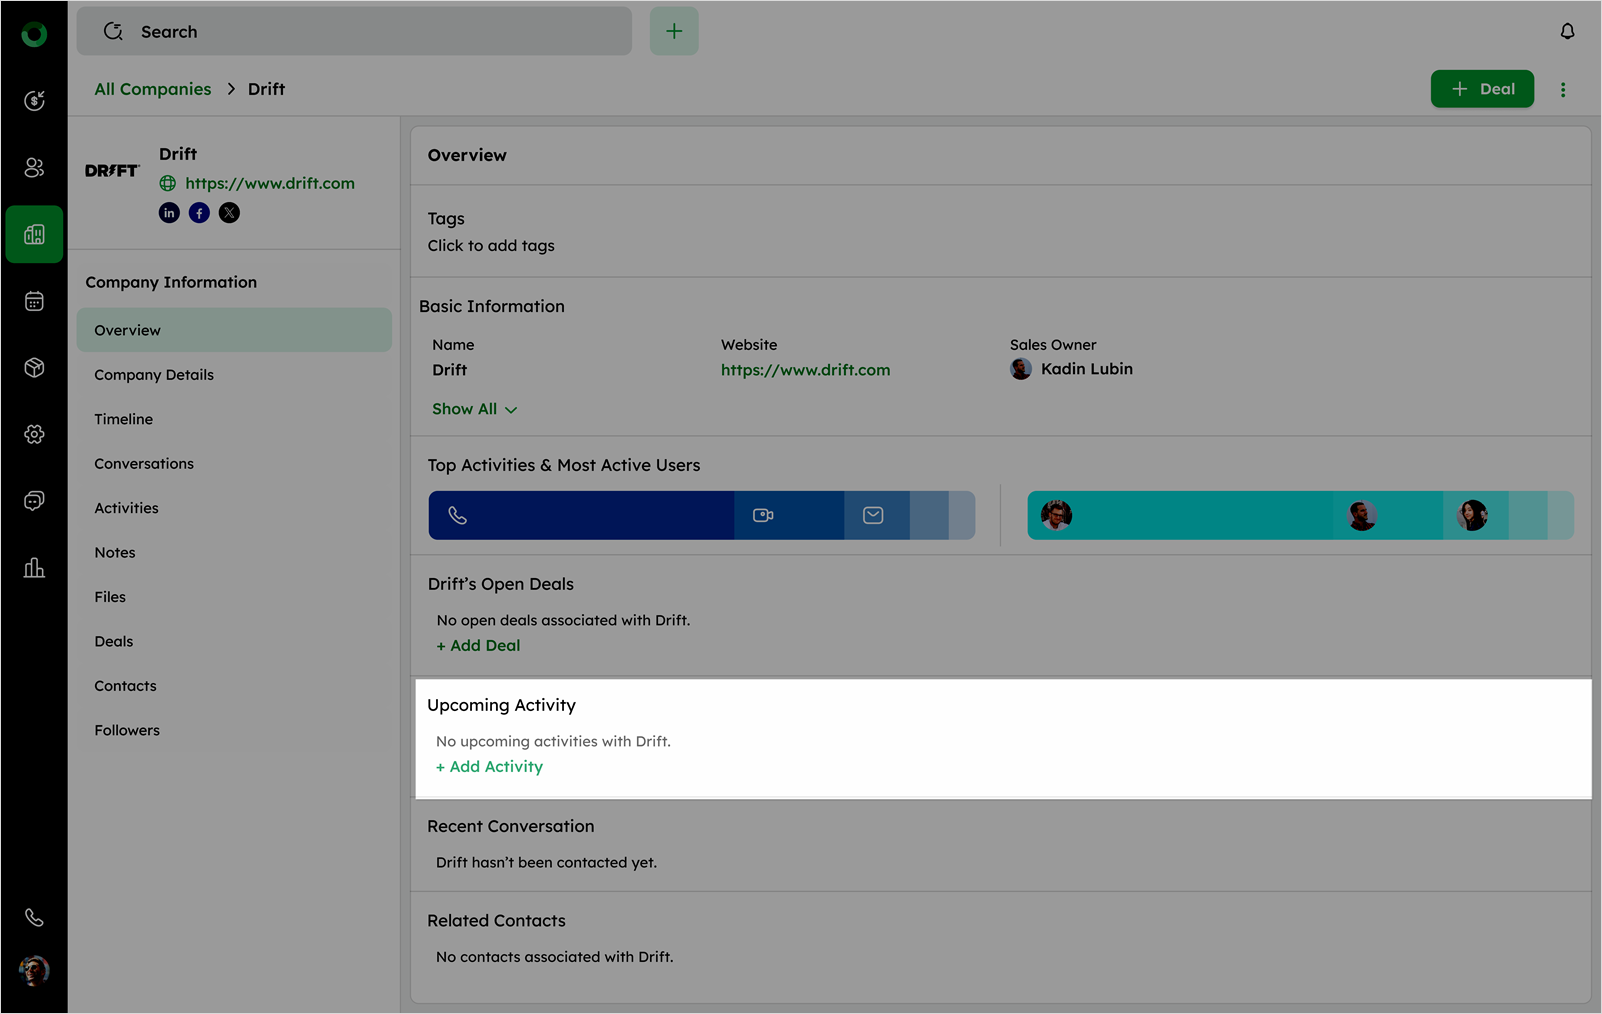This screenshot has height=1014, width=1602.
Task: Open reports bar chart icon
Action: point(34,568)
